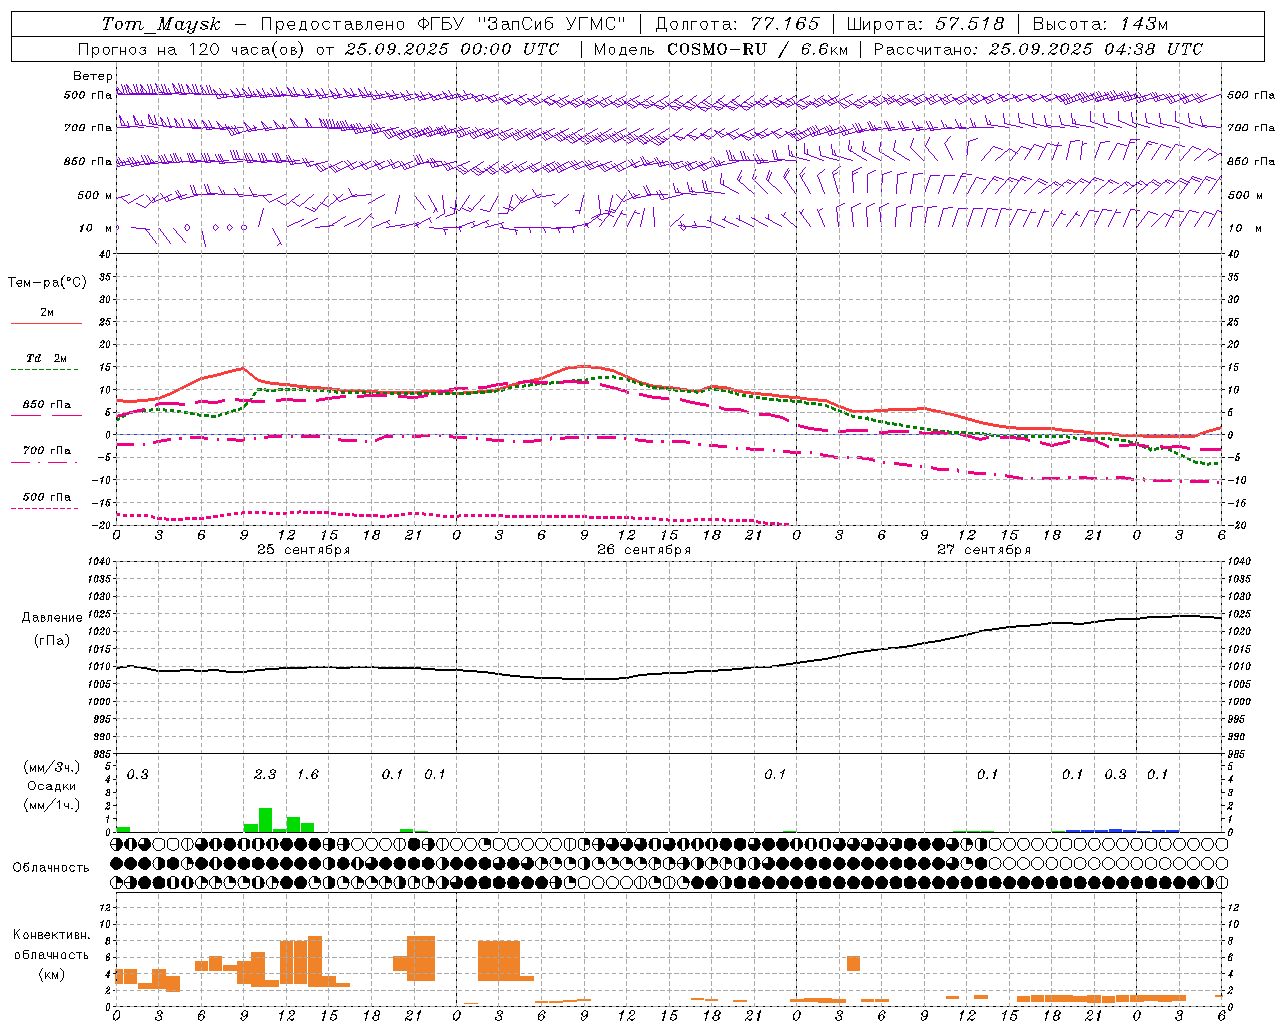Click the (мм/1ч.) unit label

click(x=52, y=805)
